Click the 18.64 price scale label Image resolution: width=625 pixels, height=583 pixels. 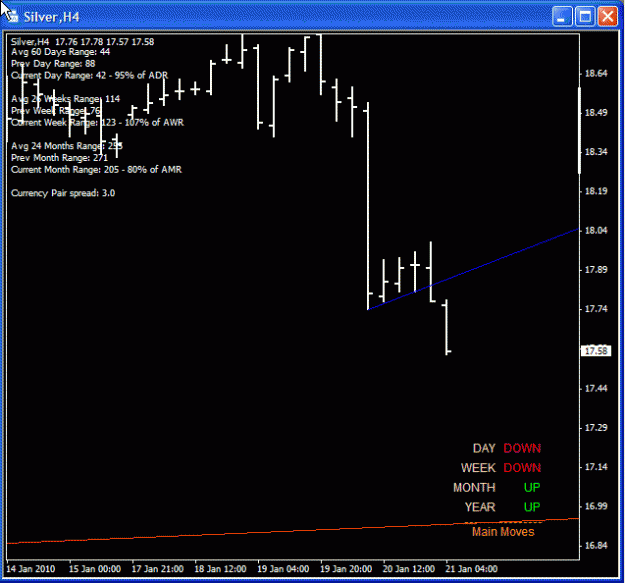[596, 73]
